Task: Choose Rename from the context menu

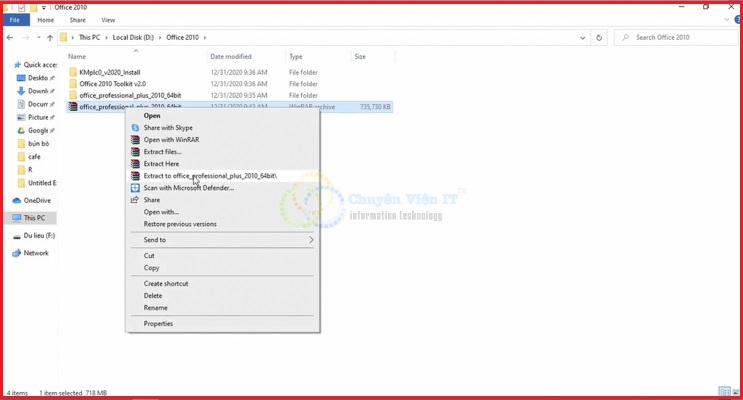Action: [223, 308]
